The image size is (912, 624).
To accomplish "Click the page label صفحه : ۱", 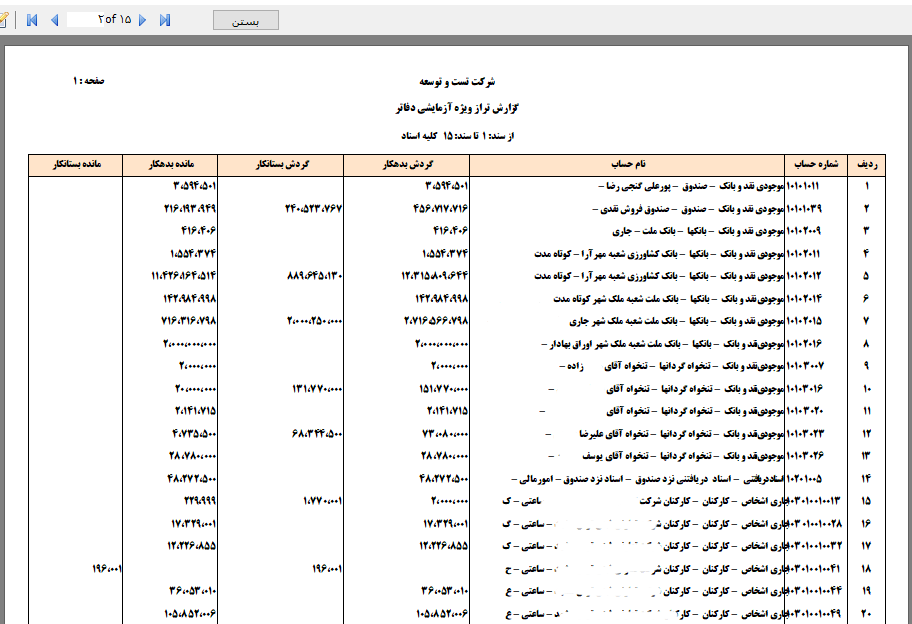I will point(88,81).
